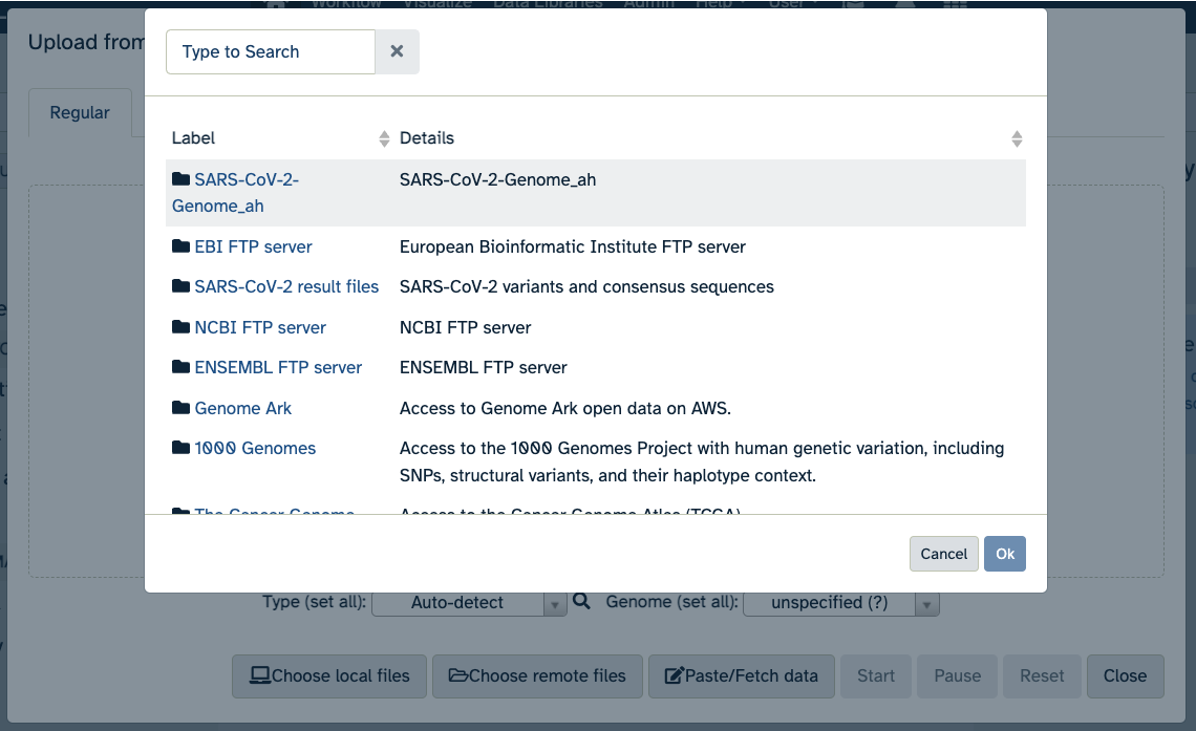Screen dimensions: 1196x732
Task: Click the Type to Search field
Action: [270, 52]
